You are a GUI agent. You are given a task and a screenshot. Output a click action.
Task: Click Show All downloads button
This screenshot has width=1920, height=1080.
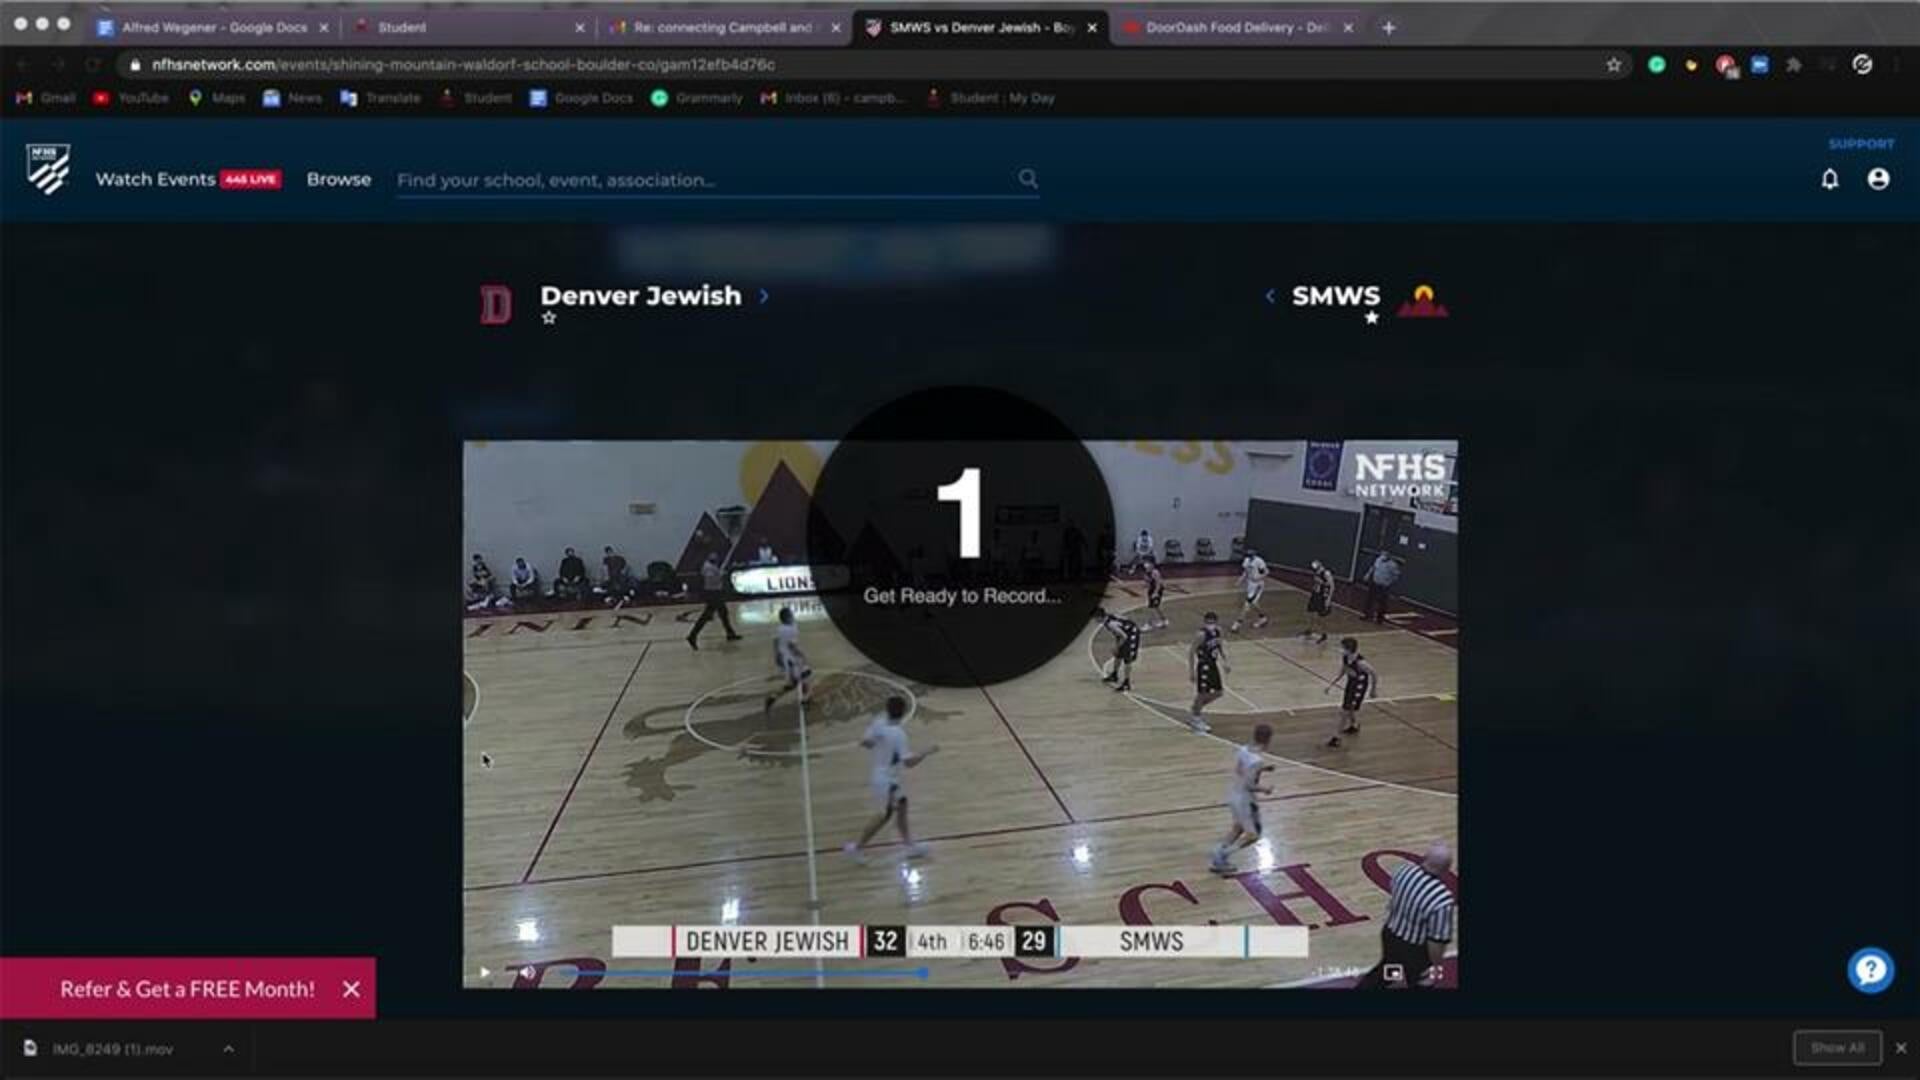(1837, 1048)
